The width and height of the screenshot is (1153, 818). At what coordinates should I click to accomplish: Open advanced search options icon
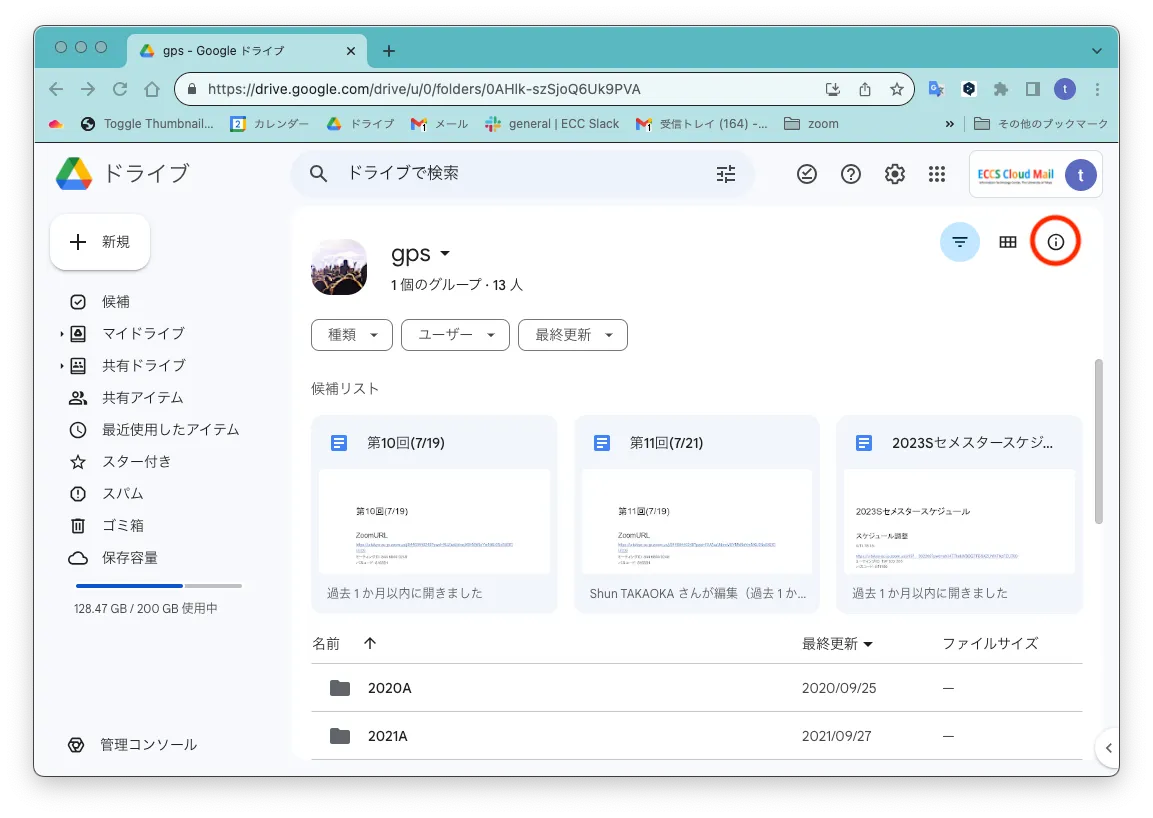(726, 174)
